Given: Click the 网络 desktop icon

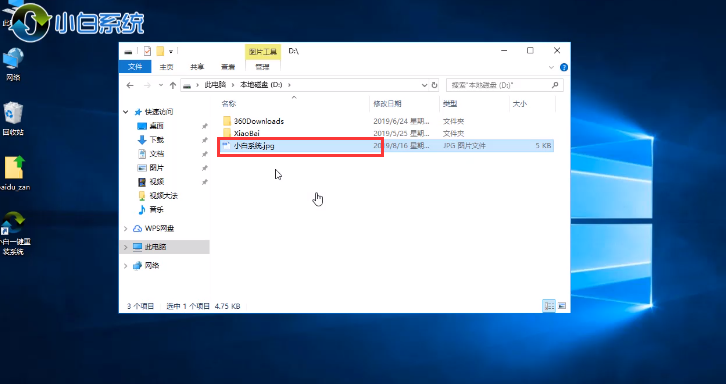Looking at the screenshot, I should click(x=13, y=65).
